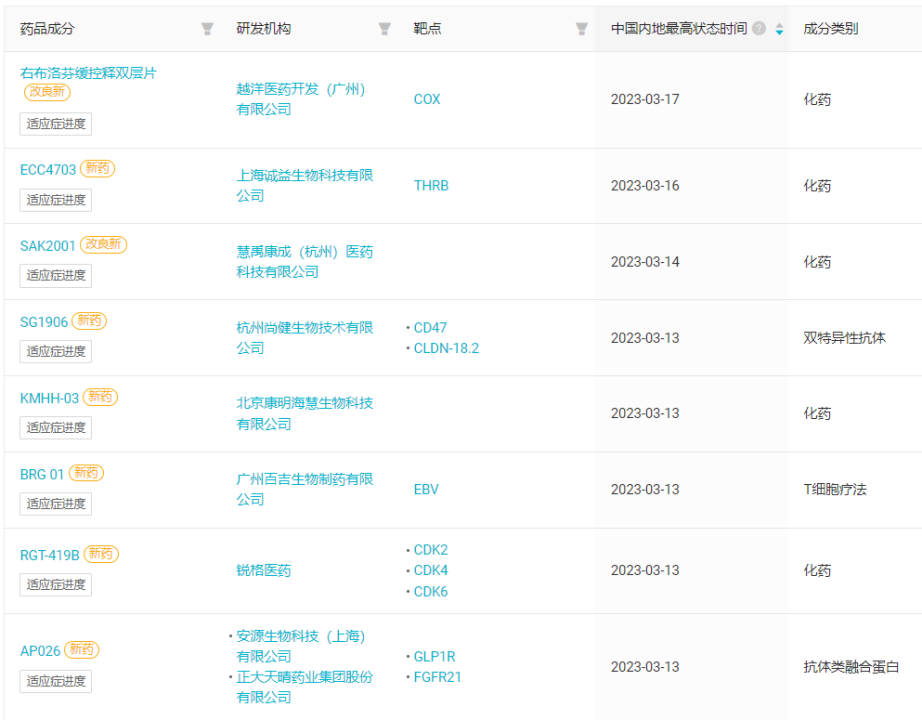Screen dimensions: 922x720
Task: Sort by 中国内地最高状态时间 column arrows
Action: pyautogui.click(x=779, y=29)
